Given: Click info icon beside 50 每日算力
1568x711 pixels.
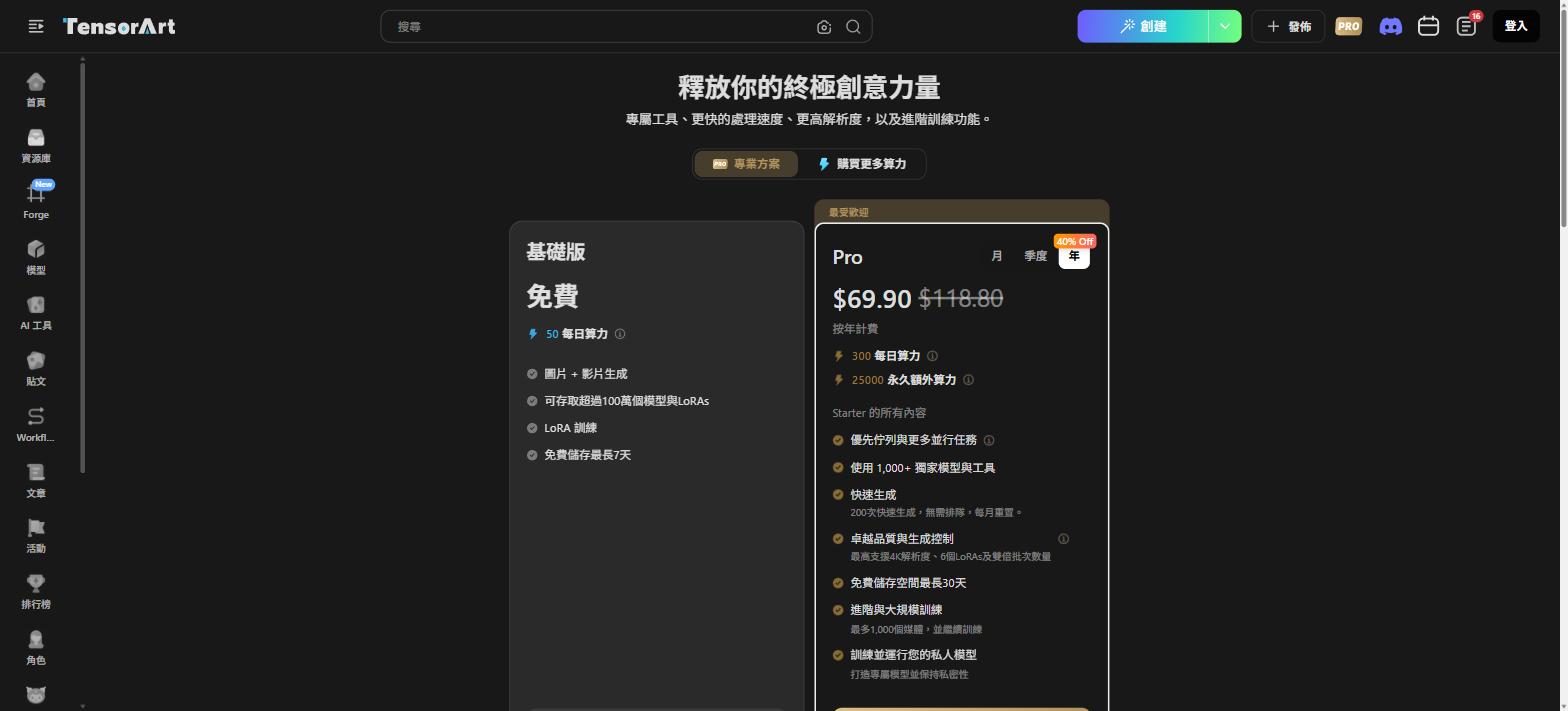Looking at the screenshot, I should tap(620, 334).
